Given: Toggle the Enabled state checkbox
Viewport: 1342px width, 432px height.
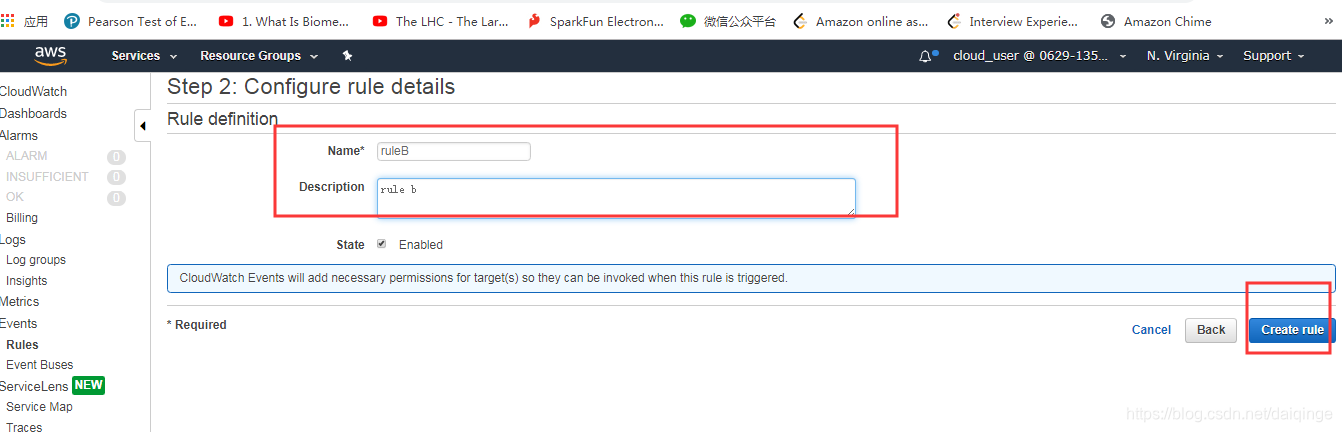Looking at the screenshot, I should tap(381, 244).
